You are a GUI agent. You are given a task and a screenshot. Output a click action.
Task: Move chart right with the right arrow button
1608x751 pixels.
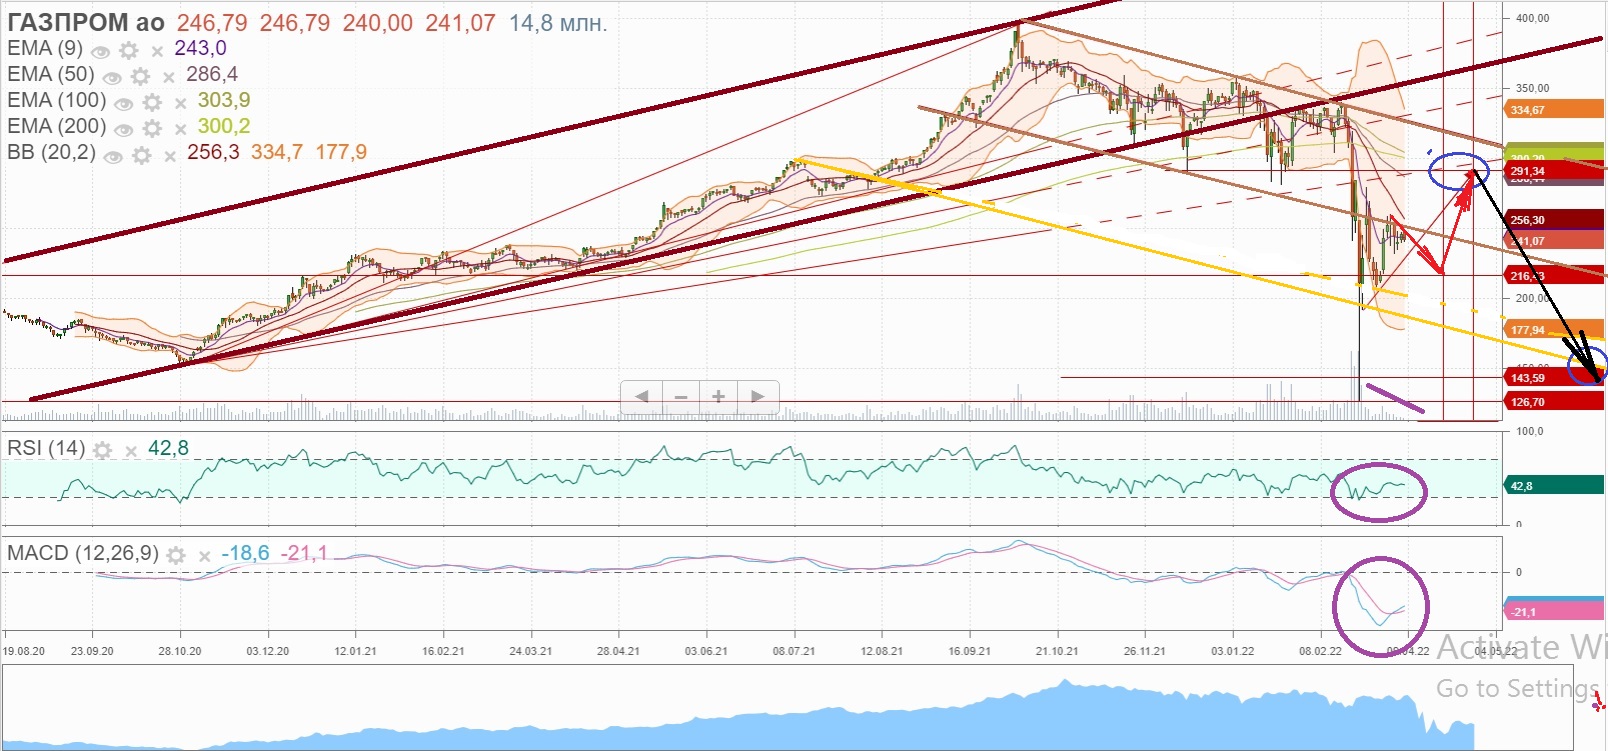[758, 397]
